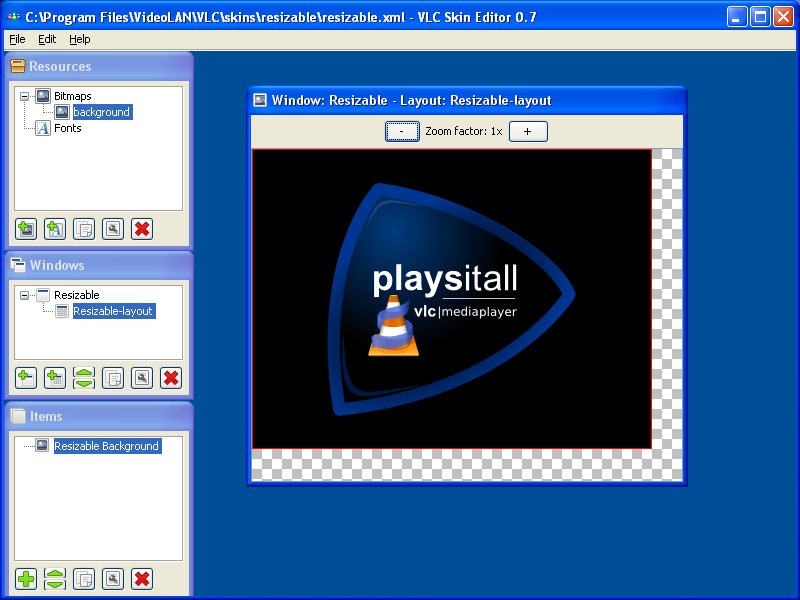Select the Resizable Background item

pyautogui.click(x=107, y=446)
